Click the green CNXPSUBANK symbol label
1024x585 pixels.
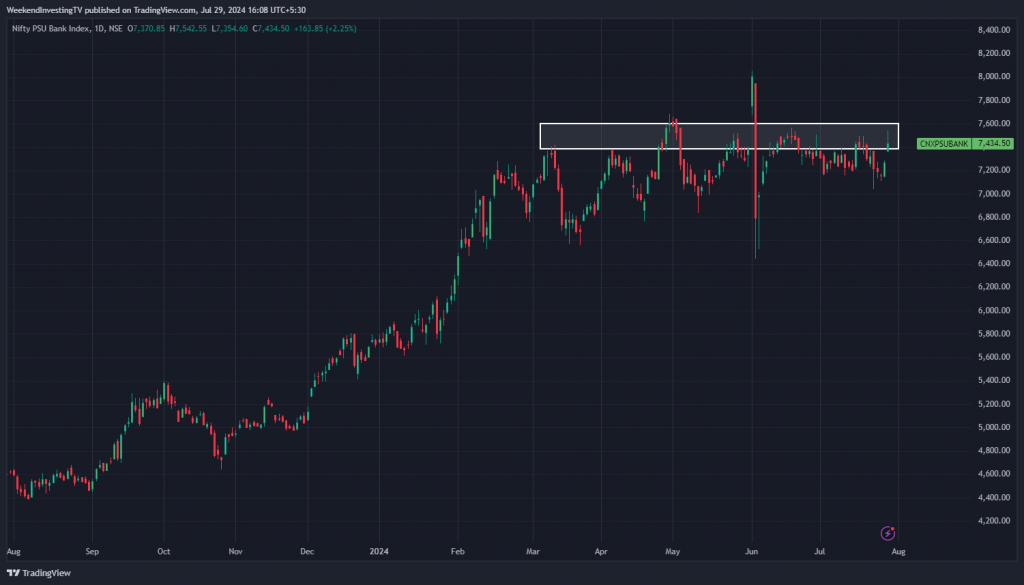tap(943, 144)
